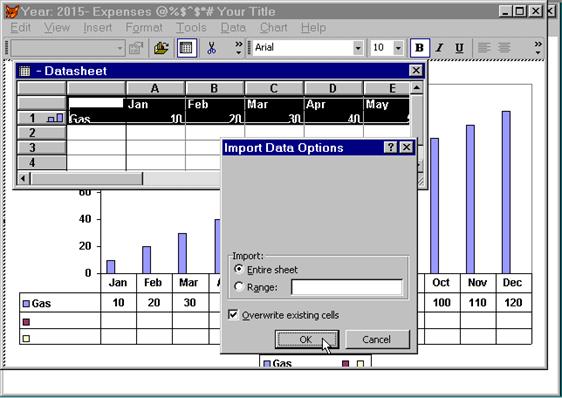Click the fox application icon in title bar

[x=11, y=11]
